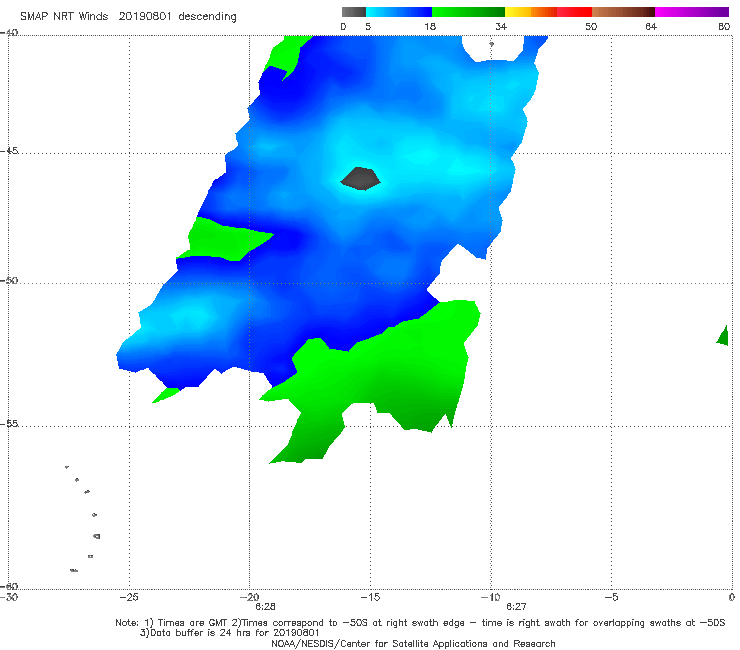Click the longitude axis label '-5'

(611, 597)
